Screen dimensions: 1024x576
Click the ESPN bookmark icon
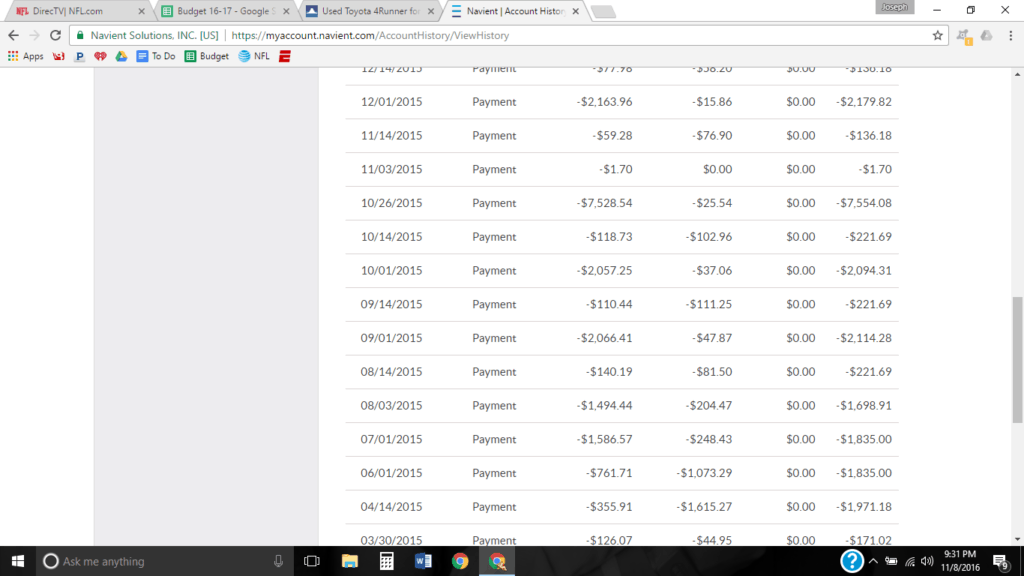[283, 56]
